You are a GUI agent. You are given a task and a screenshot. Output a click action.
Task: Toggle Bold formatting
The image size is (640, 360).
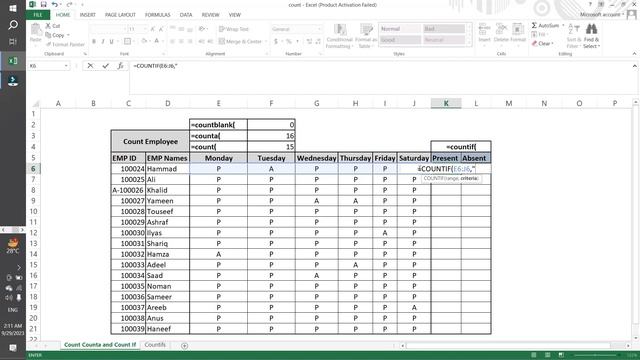(x=94, y=41)
